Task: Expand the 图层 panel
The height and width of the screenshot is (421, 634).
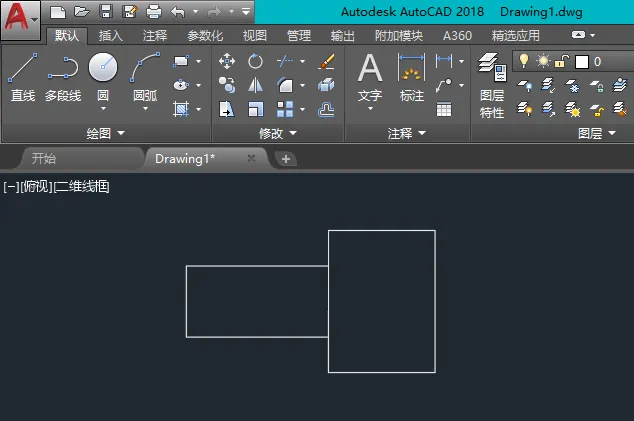Action: [x=597, y=133]
